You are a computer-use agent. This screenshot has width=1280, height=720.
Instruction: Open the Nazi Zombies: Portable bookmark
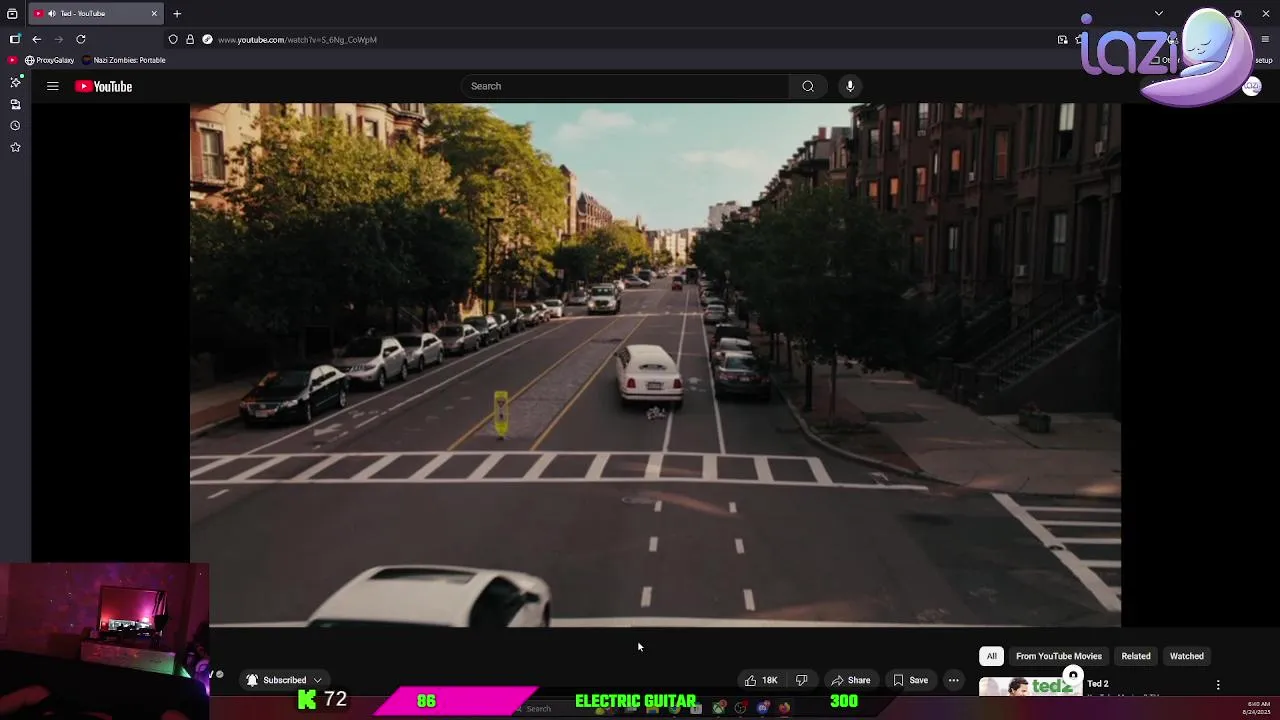coord(124,60)
